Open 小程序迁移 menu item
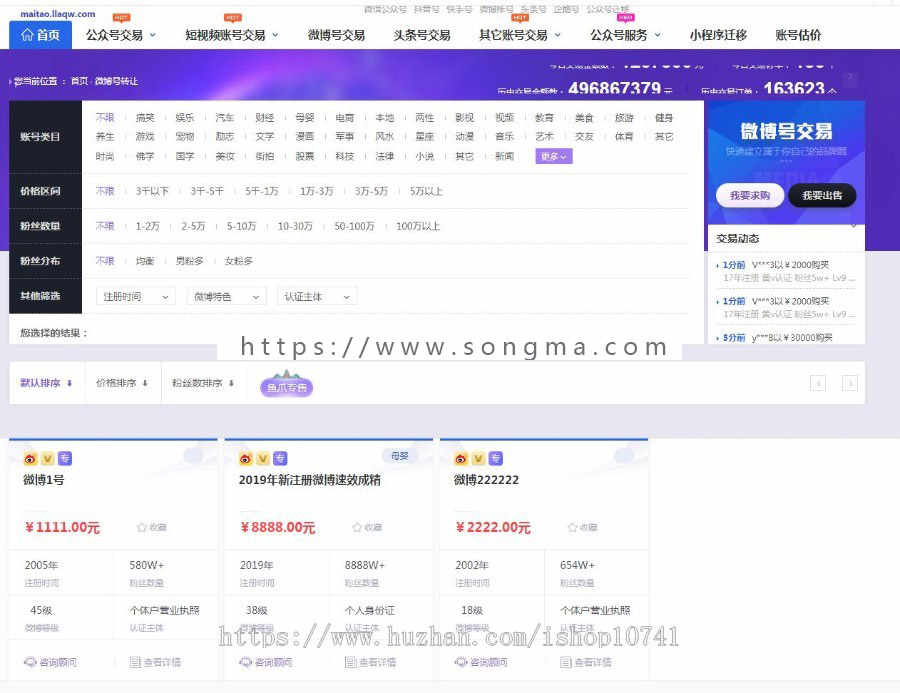Screen dimensions: 900x693 pos(718,35)
